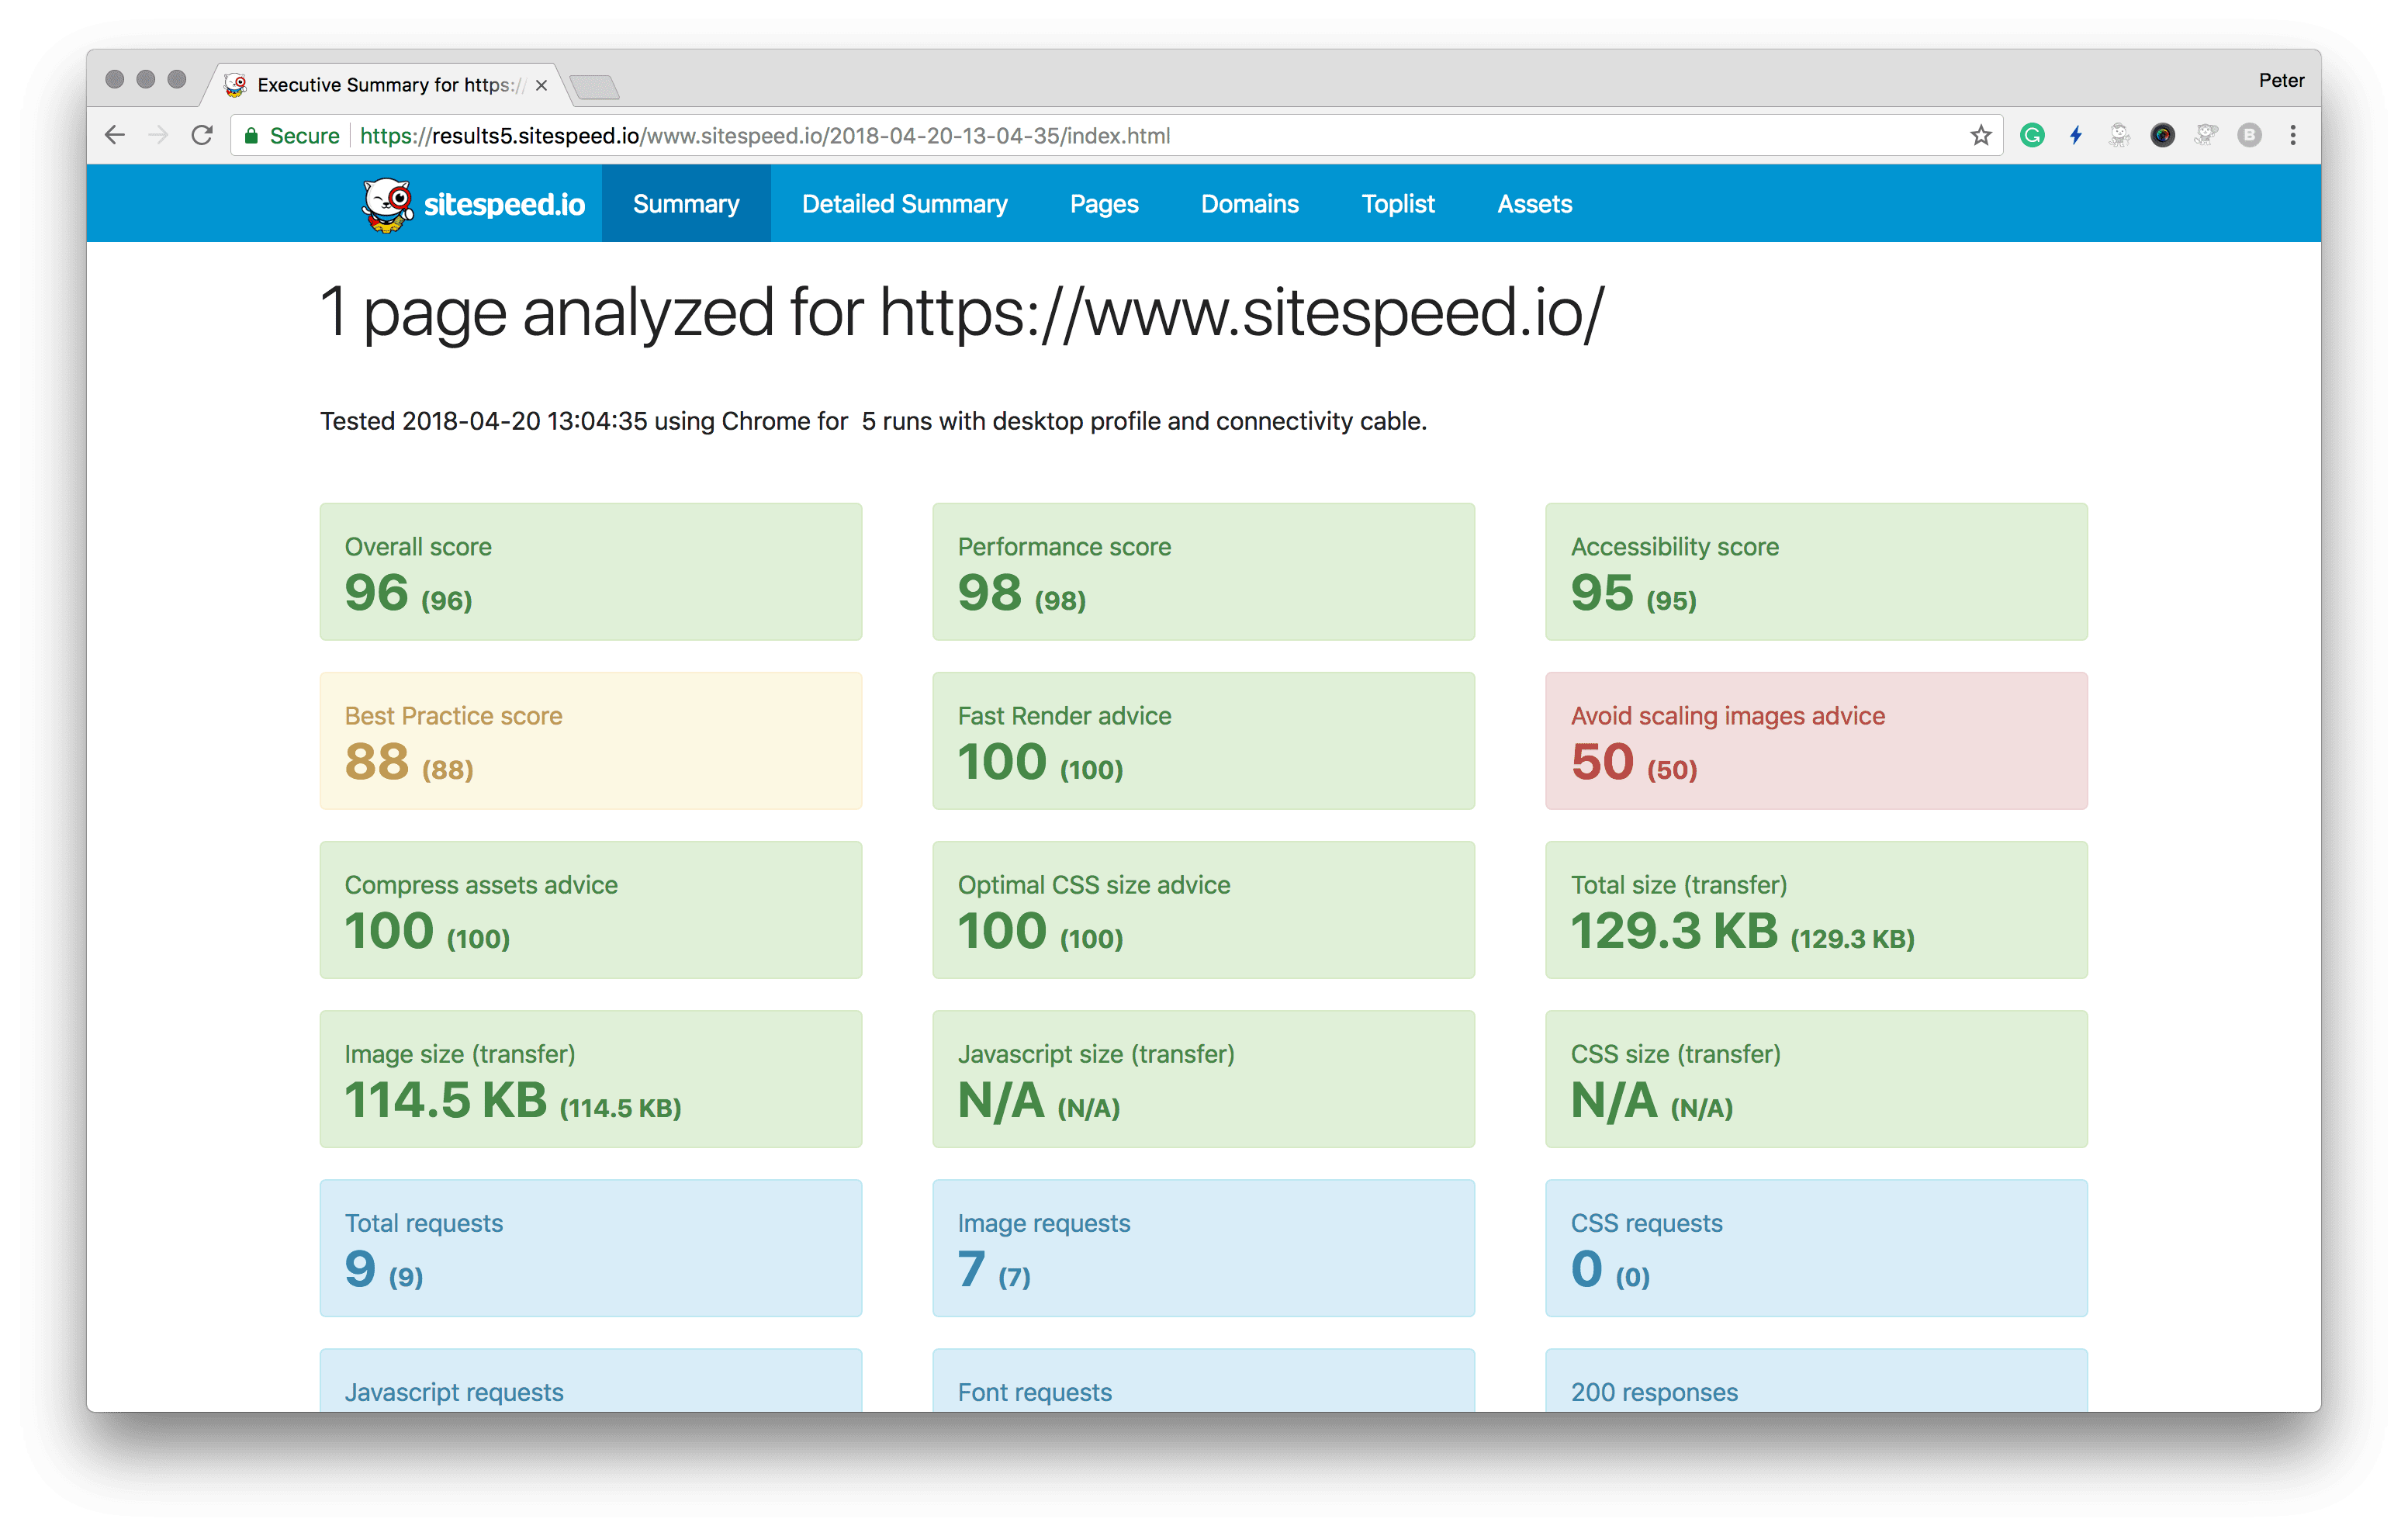Screen dimensions: 2408x1536
Task: Click the URL address bar
Action: pos(1100,136)
